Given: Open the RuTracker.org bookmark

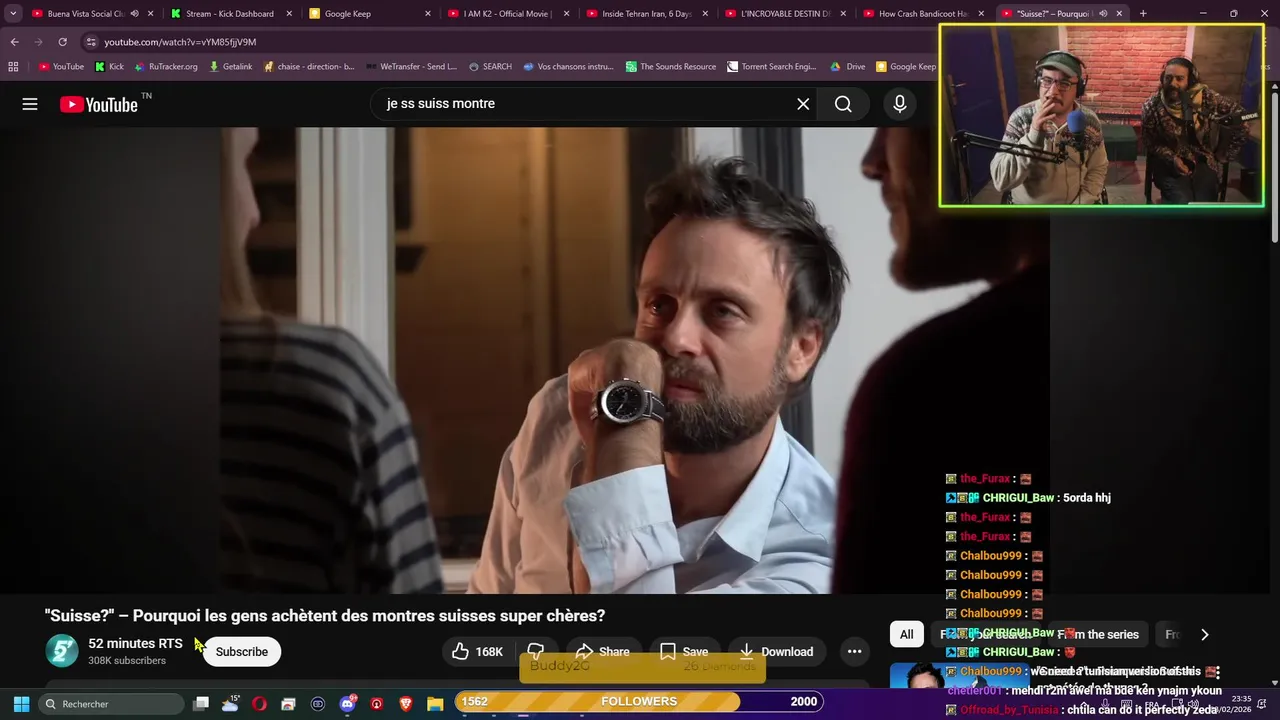Looking at the screenshot, I should [165, 67].
